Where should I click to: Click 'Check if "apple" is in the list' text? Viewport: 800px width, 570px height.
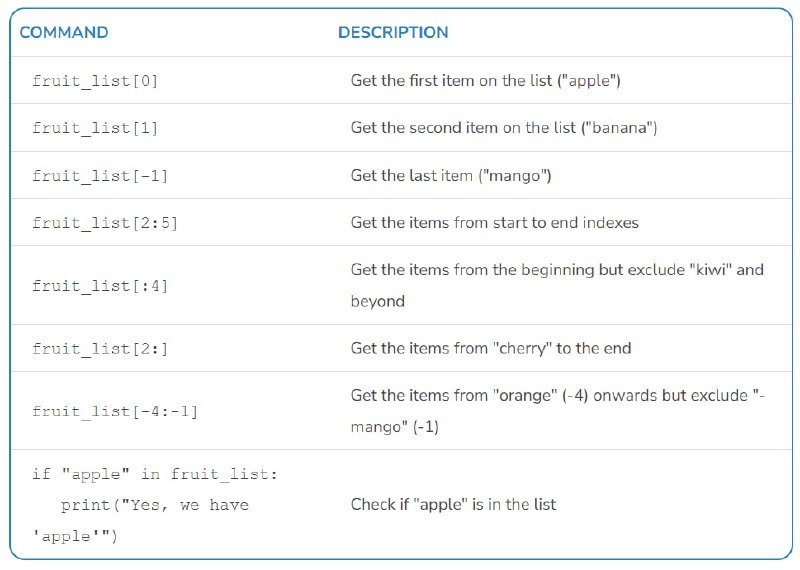(x=453, y=504)
